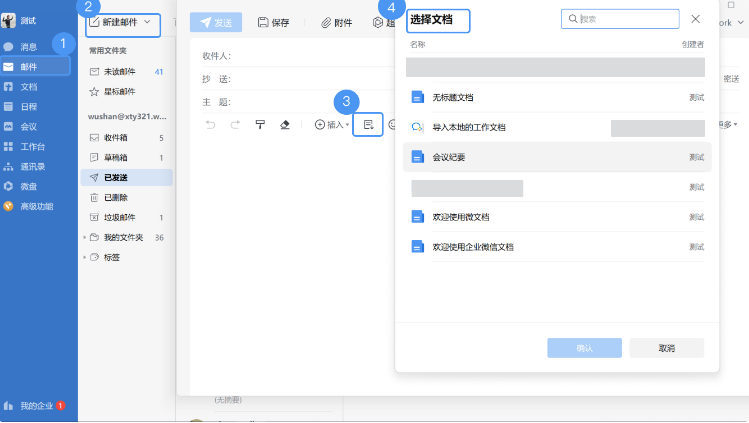Select the eraser clear-format tool
749x423 pixels.
click(285, 125)
